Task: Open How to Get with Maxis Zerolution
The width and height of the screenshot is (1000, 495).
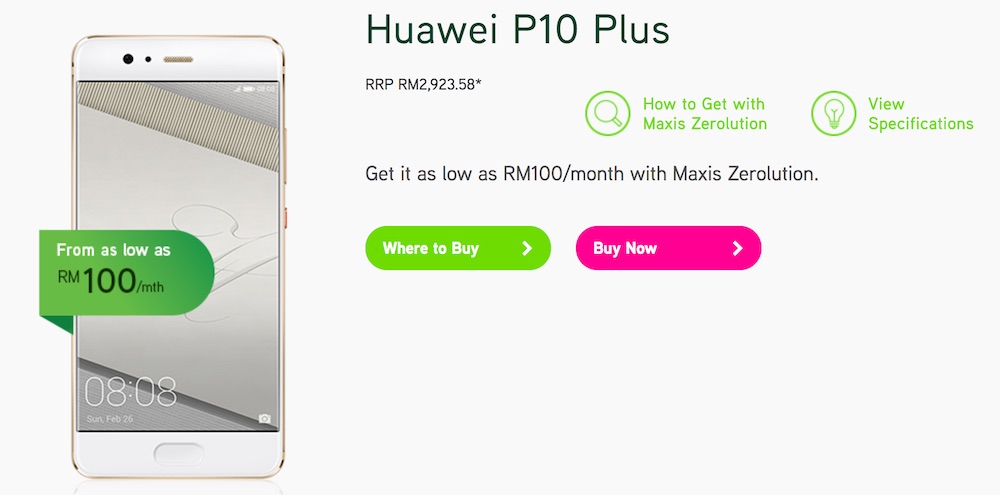Action: [x=705, y=114]
